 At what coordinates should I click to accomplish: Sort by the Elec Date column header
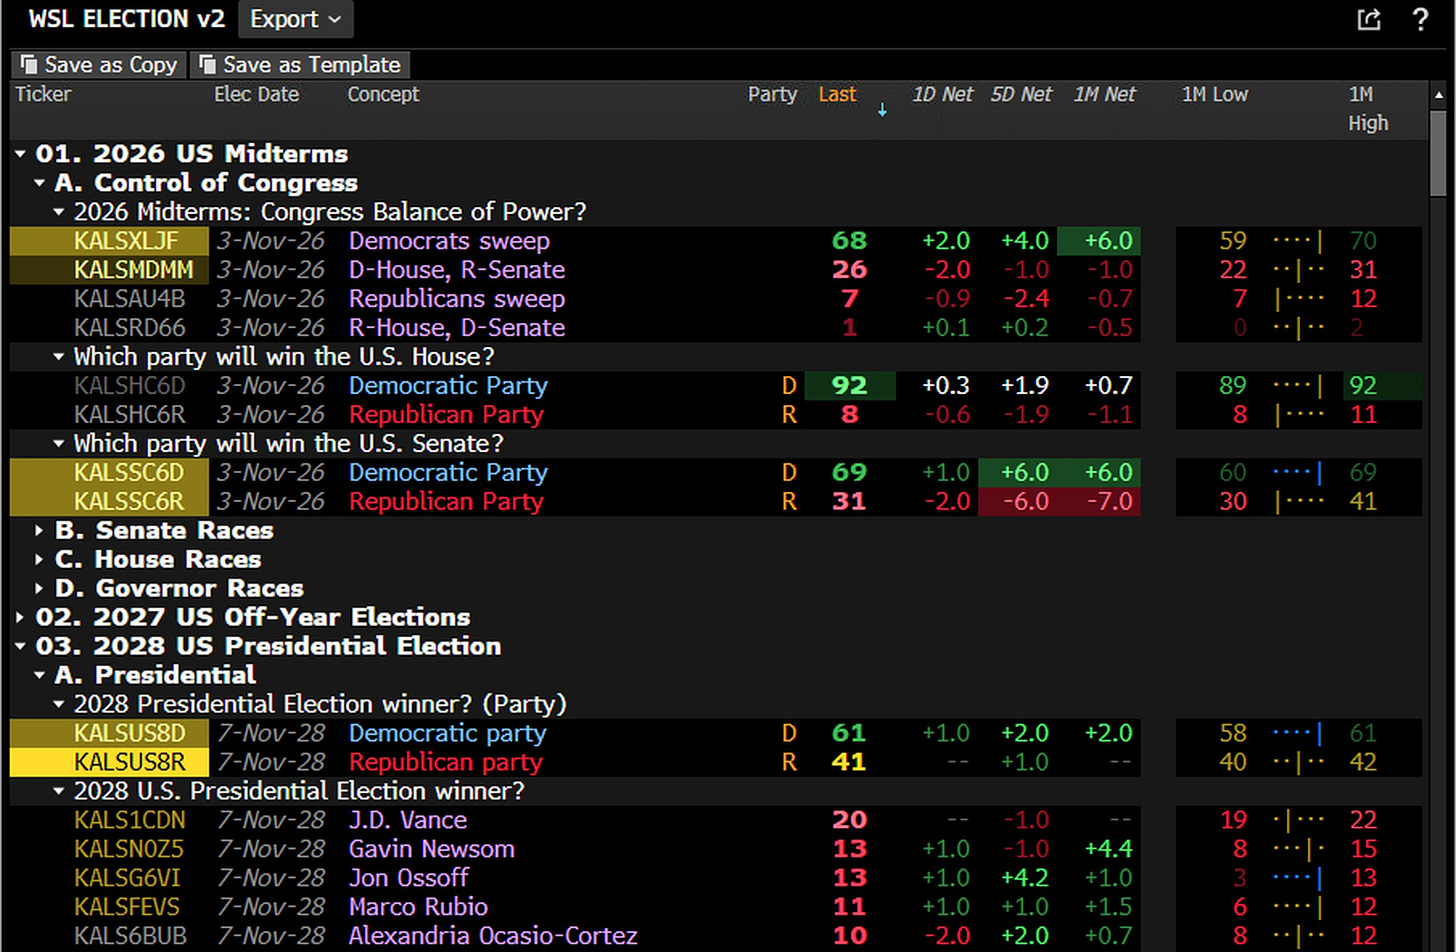[x=256, y=94]
